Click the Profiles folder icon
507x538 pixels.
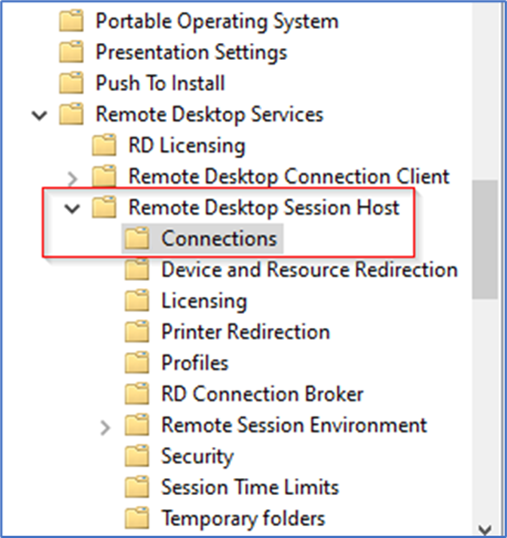[137, 362]
